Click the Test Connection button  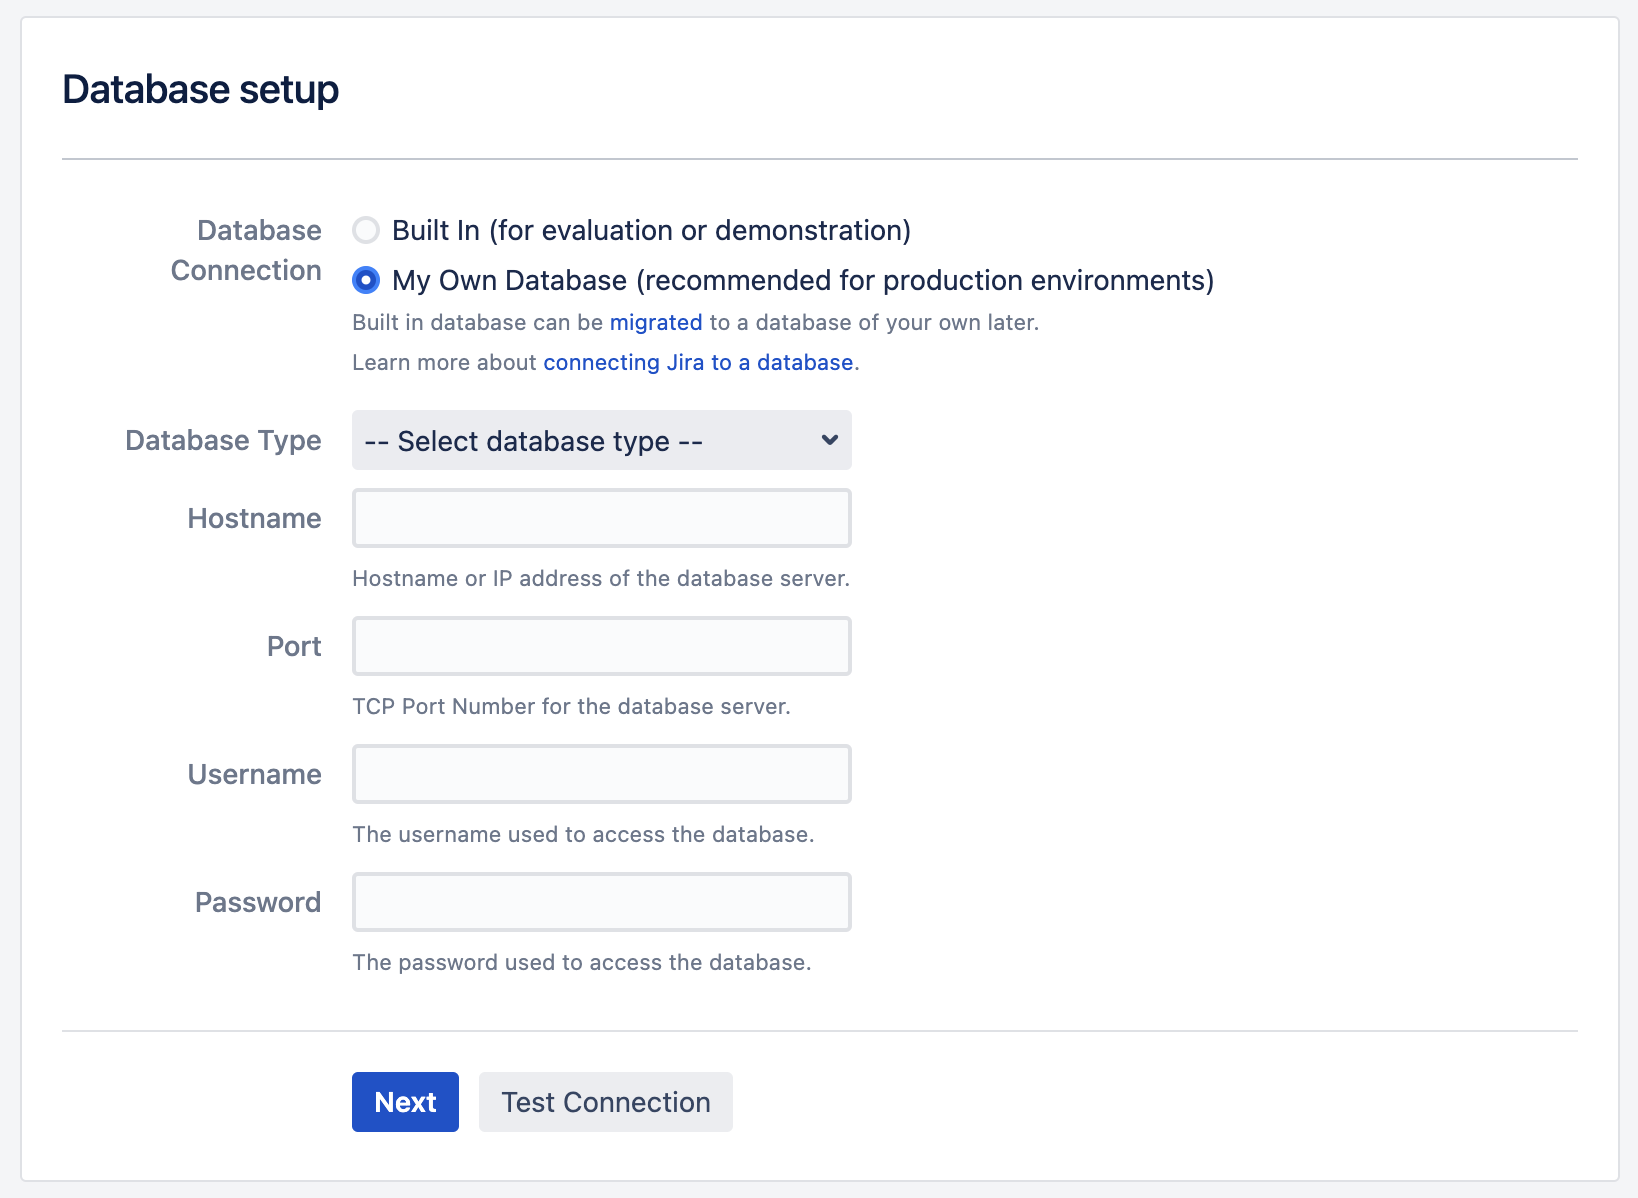coord(605,1102)
